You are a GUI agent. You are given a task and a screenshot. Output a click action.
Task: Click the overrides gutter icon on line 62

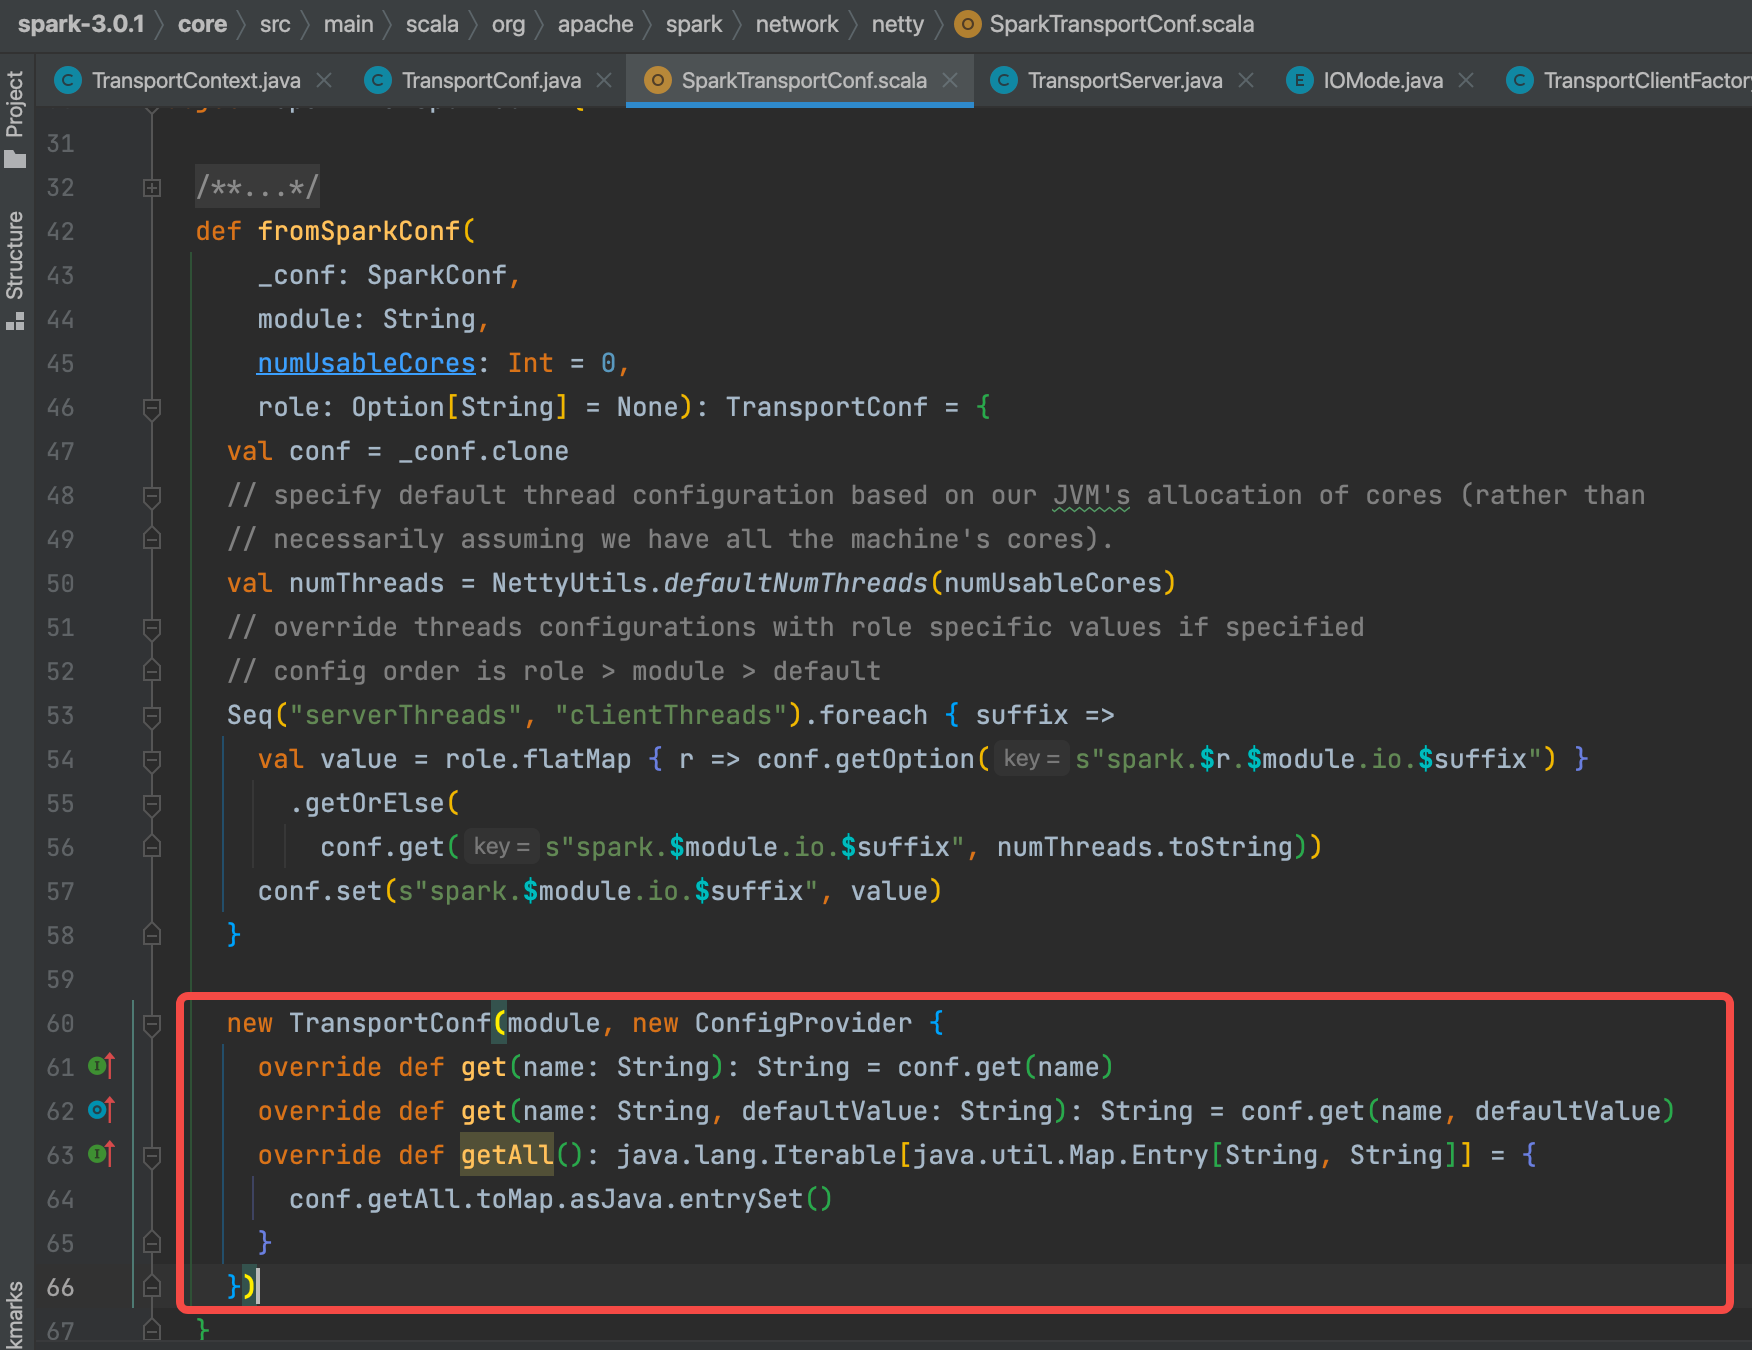tap(101, 1110)
